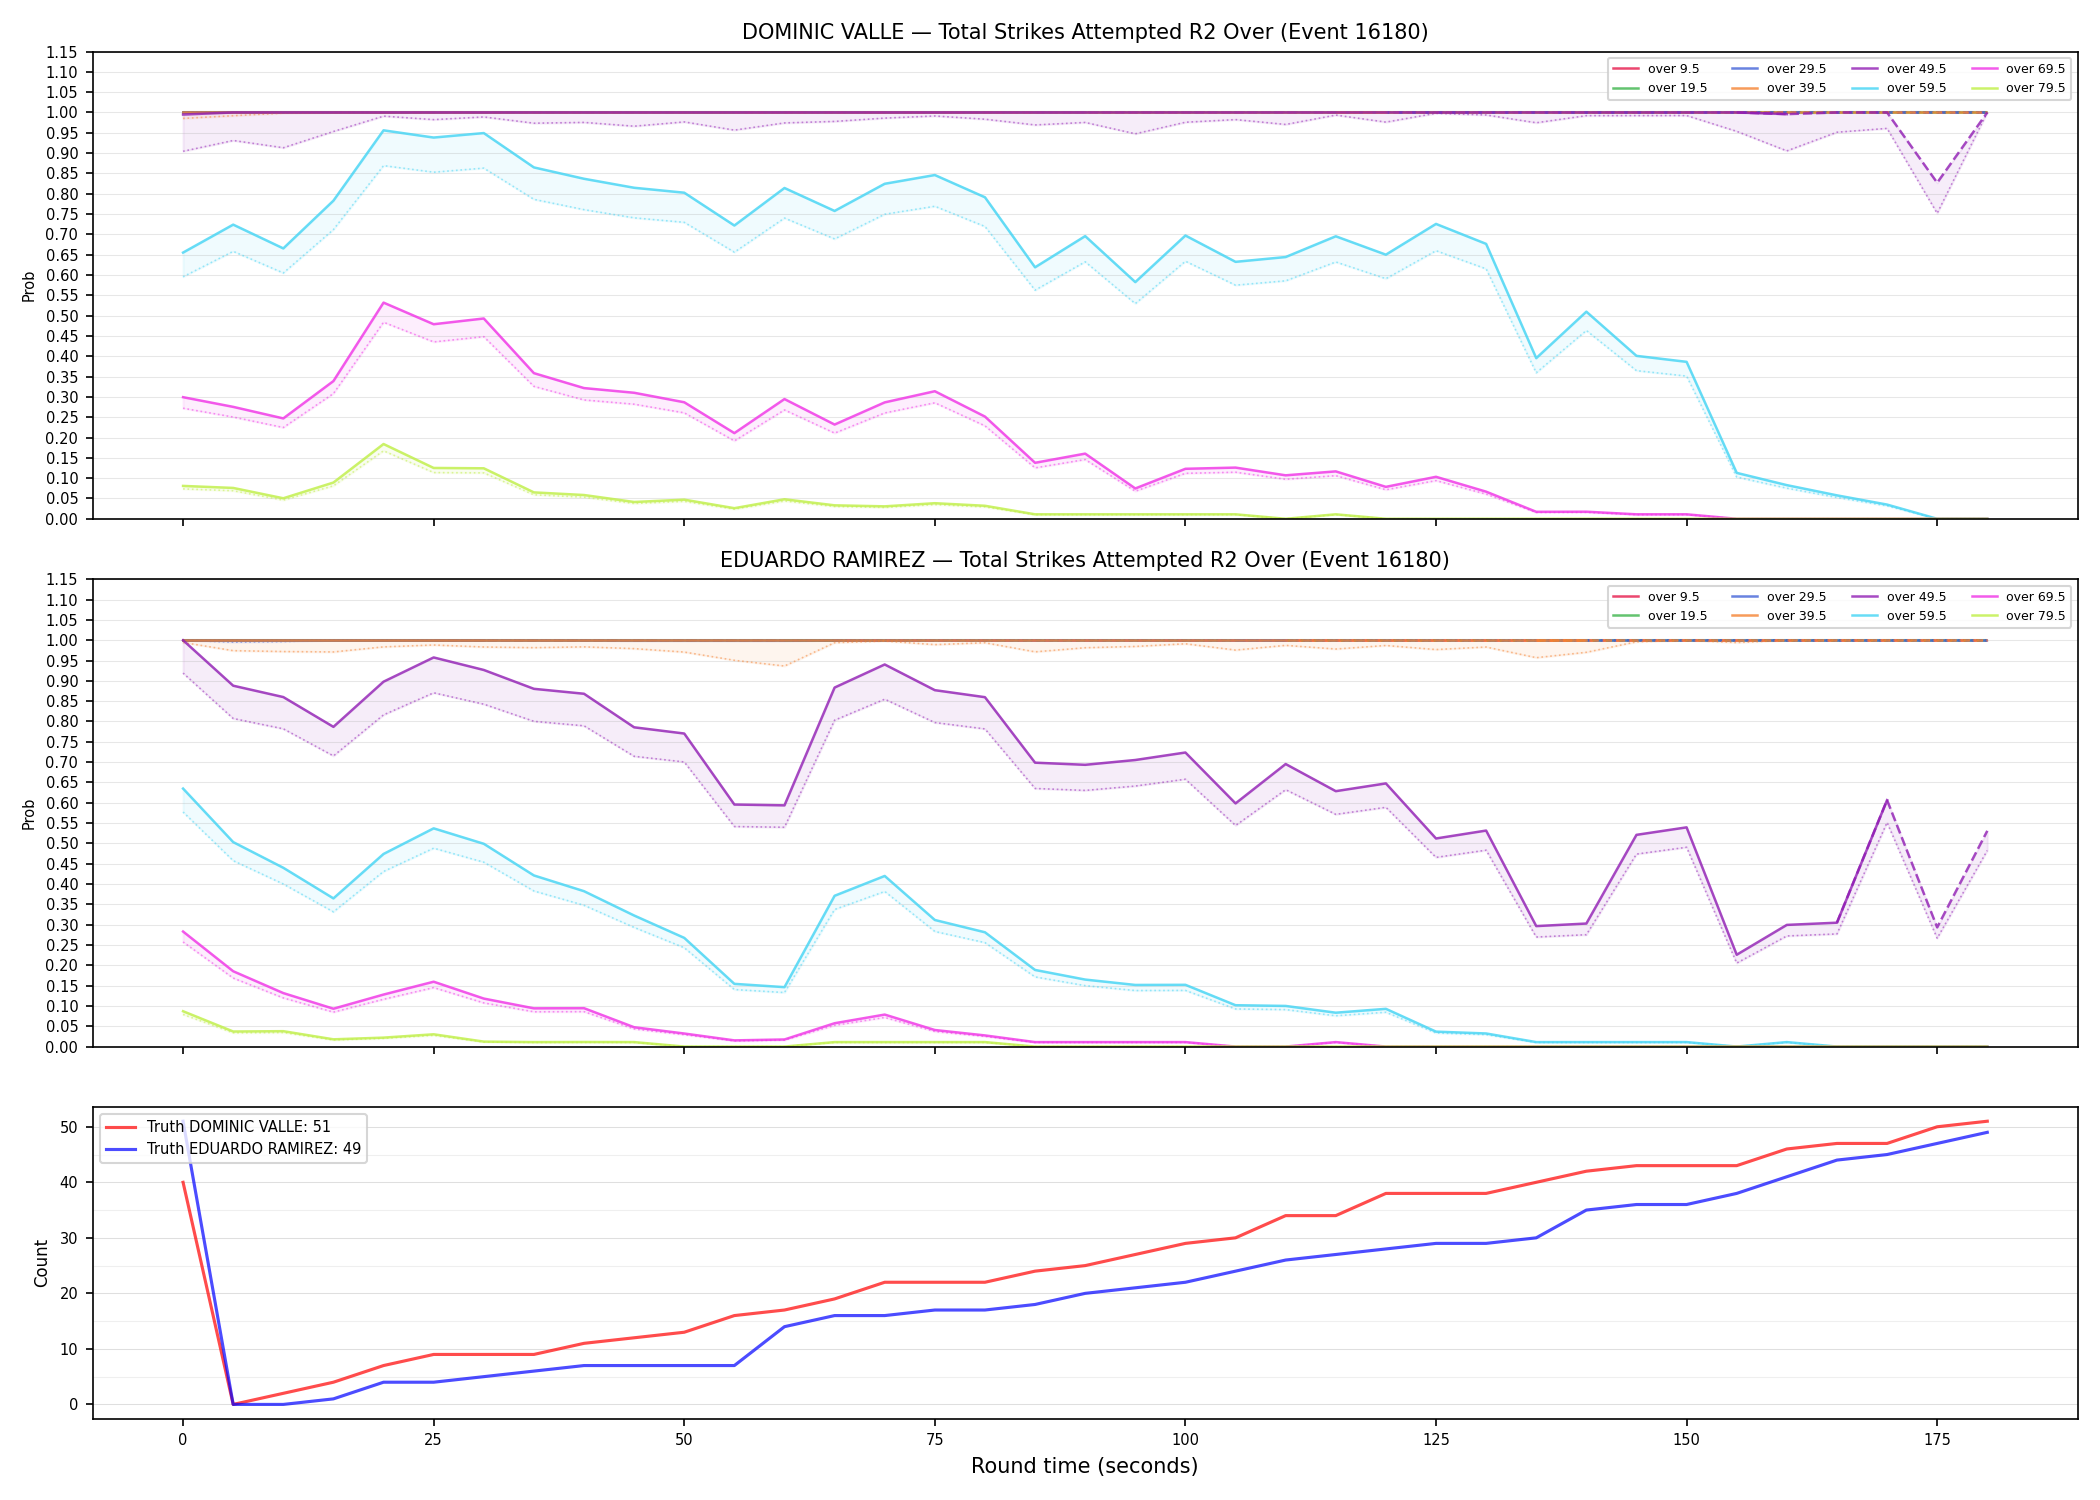Image resolution: width=2100 pixels, height=1500 pixels.
Task: Click x-axis tick label 0
Action: point(182,1440)
